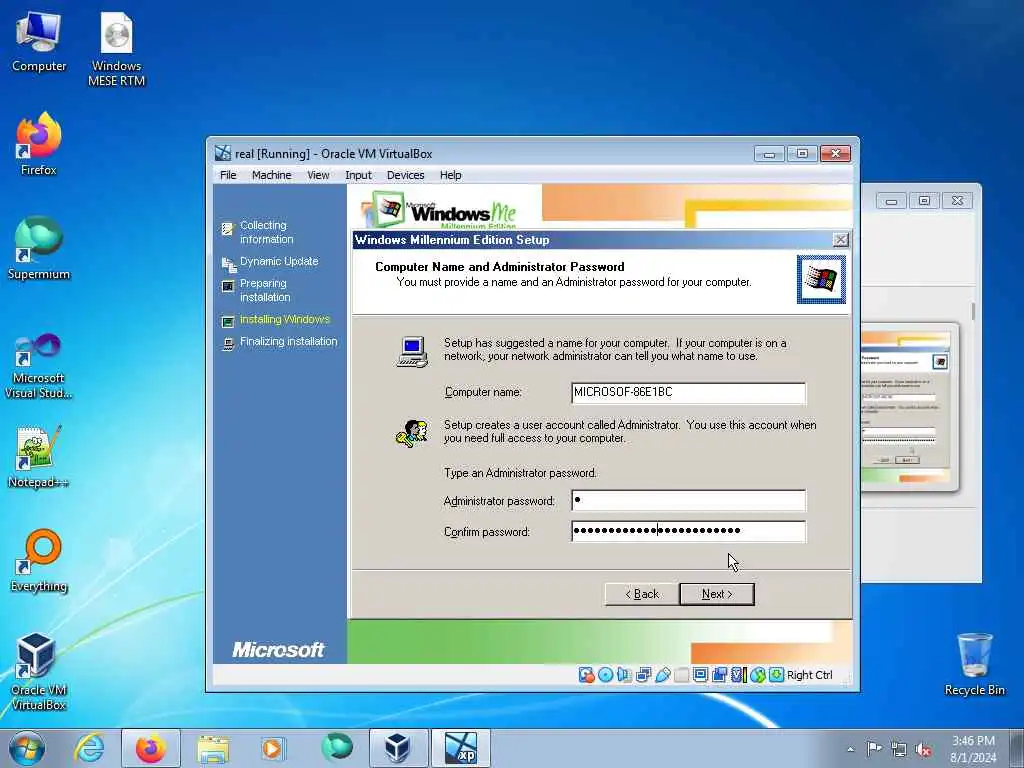The image size is (1024, 768).
Task: Click the muted volume tray icon
Action: pos(923,749)
